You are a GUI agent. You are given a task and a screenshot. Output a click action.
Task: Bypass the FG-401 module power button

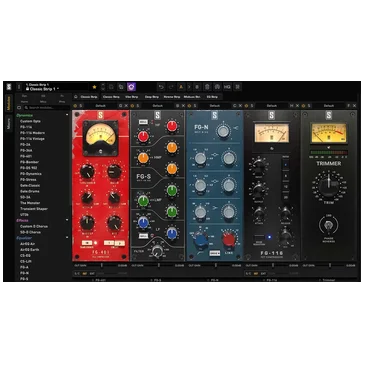click(75, 106)
